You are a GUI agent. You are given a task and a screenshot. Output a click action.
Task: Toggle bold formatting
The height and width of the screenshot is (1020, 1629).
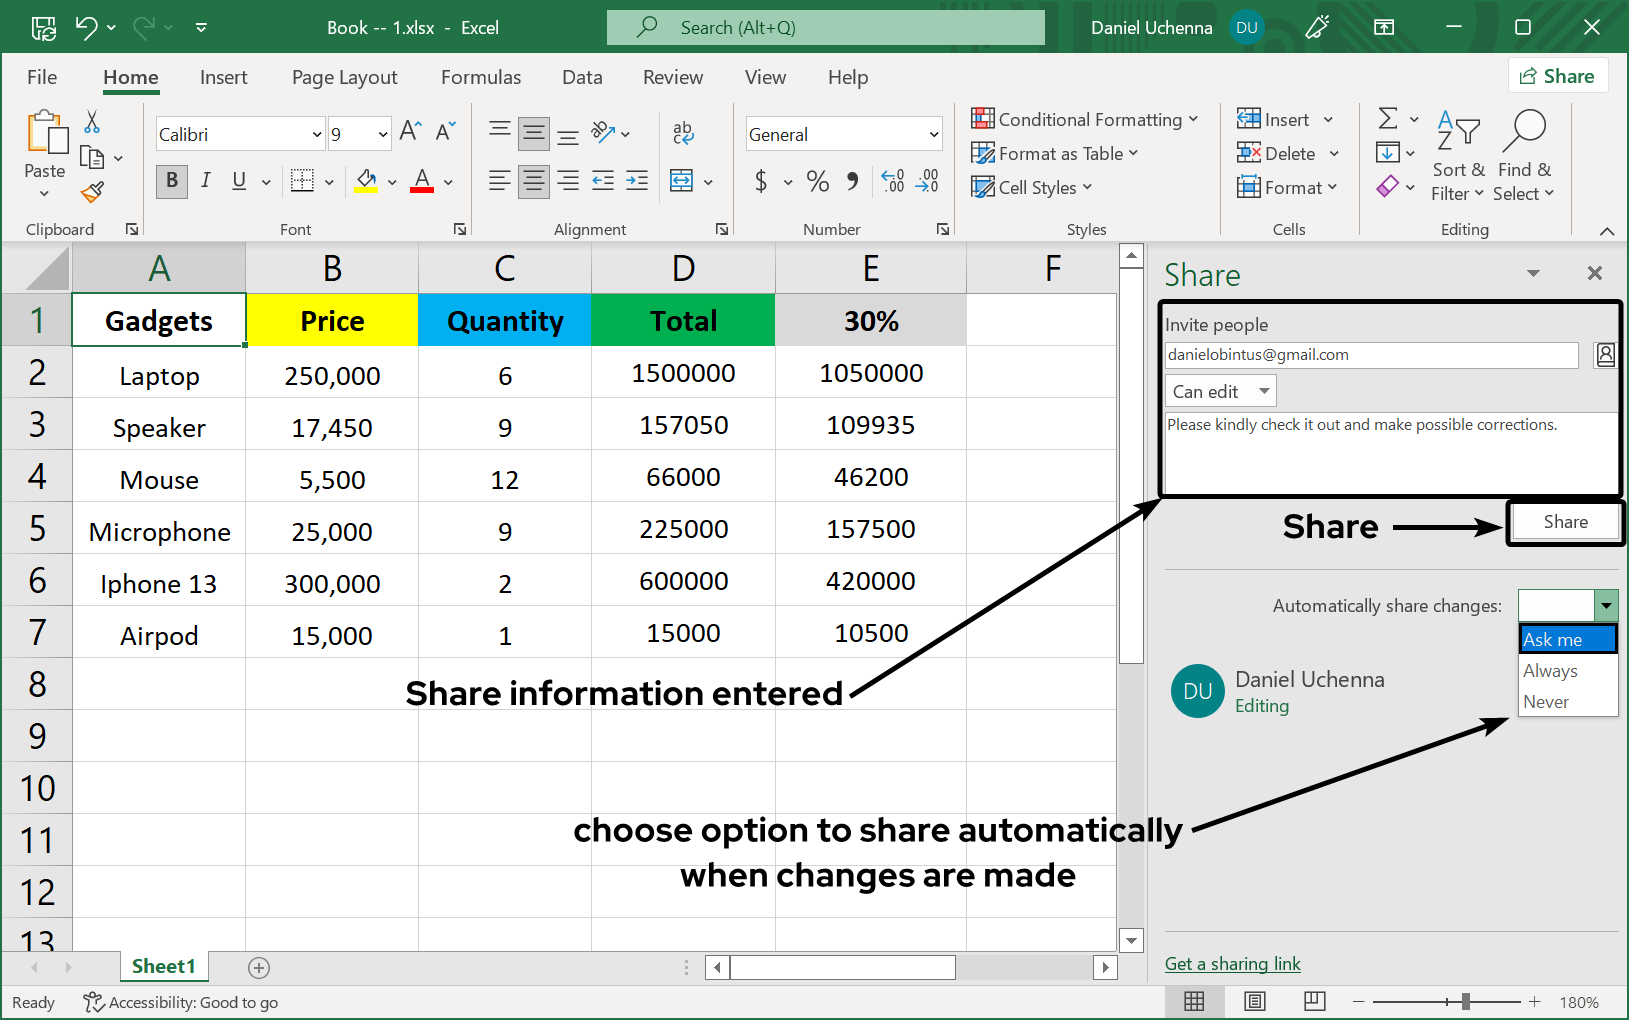coord(171,181)
